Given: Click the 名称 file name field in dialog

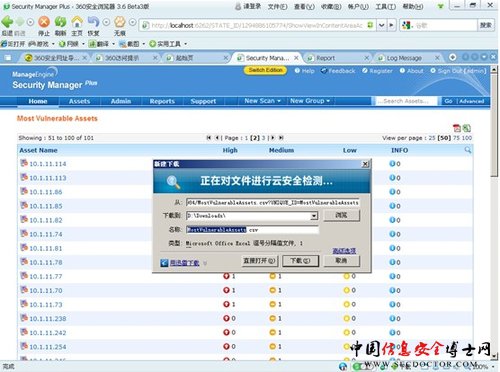Looking at the screenshot, I should tap(252, 230).
